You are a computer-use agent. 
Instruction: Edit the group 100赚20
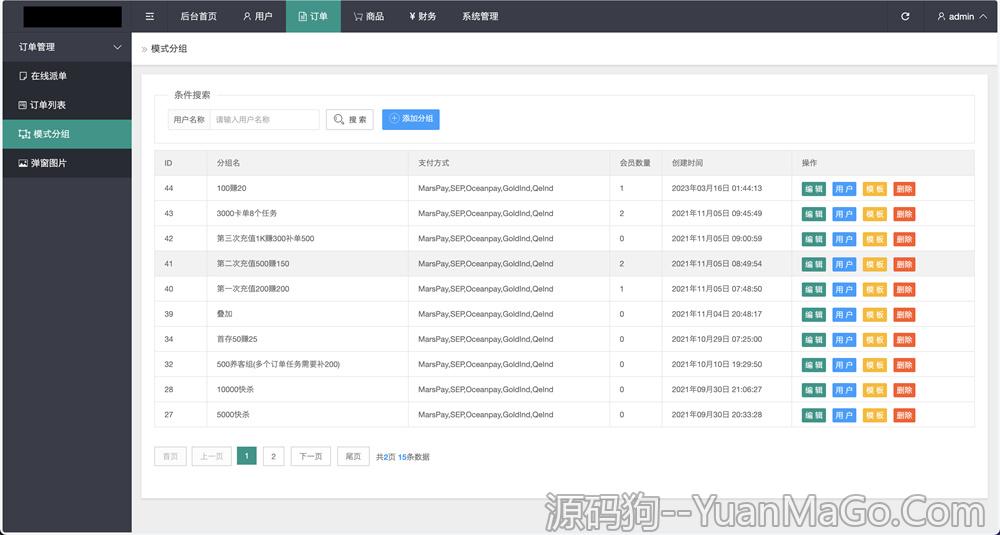(814, 189)
